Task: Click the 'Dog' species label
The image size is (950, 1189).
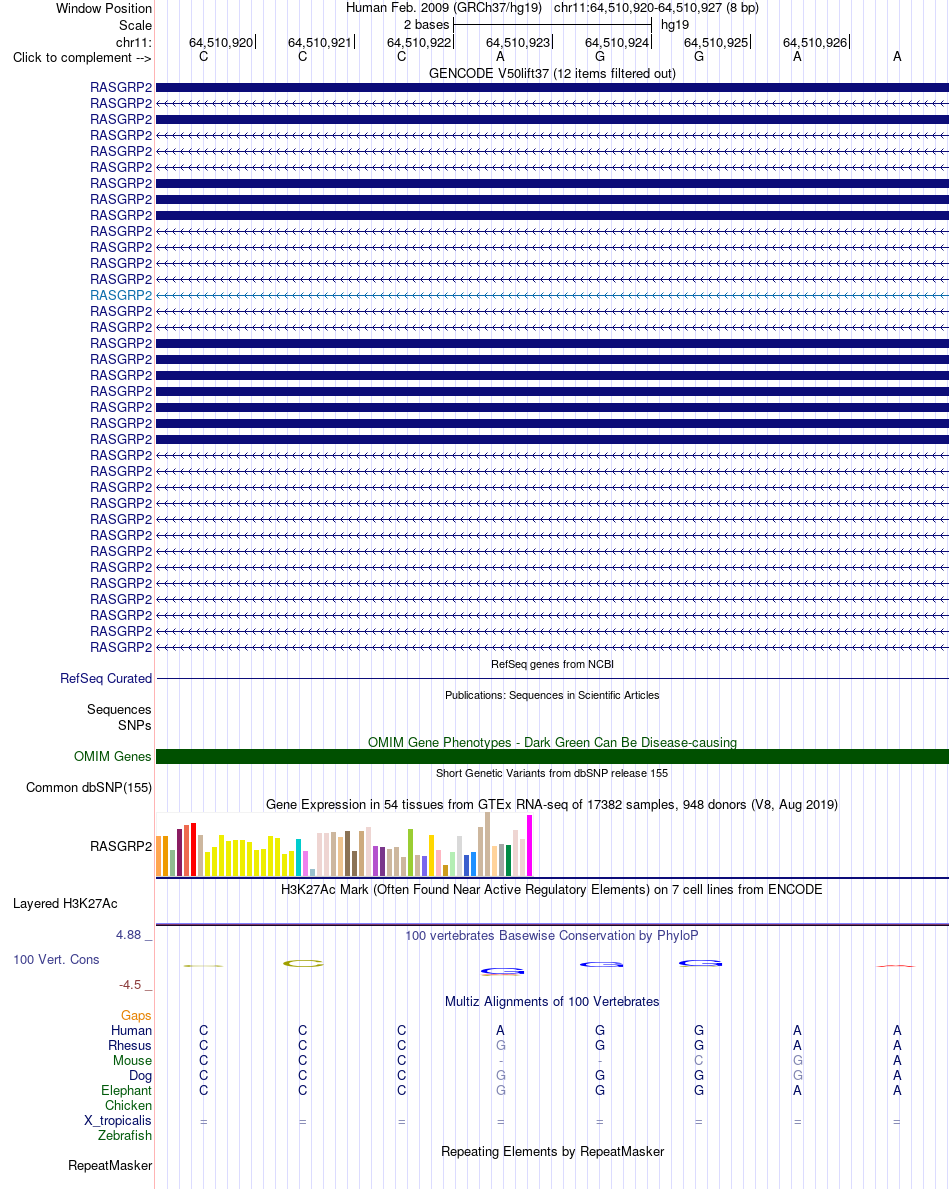Action: [x=140, y=1075]
